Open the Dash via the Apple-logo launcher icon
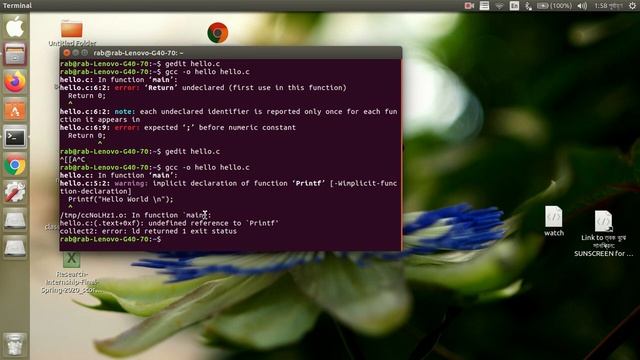The width and height of the screenshot is (640, 360). [x=15, y=27]
